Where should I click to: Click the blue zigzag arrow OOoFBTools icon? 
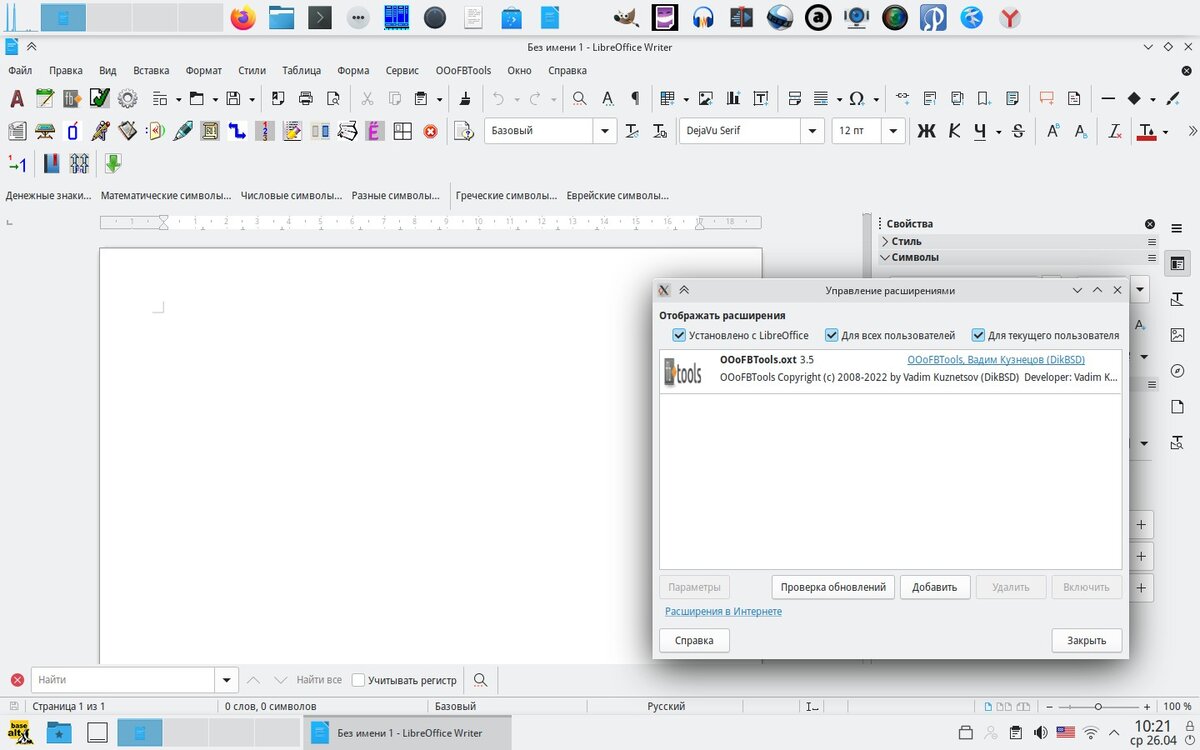tap(237, 131)
